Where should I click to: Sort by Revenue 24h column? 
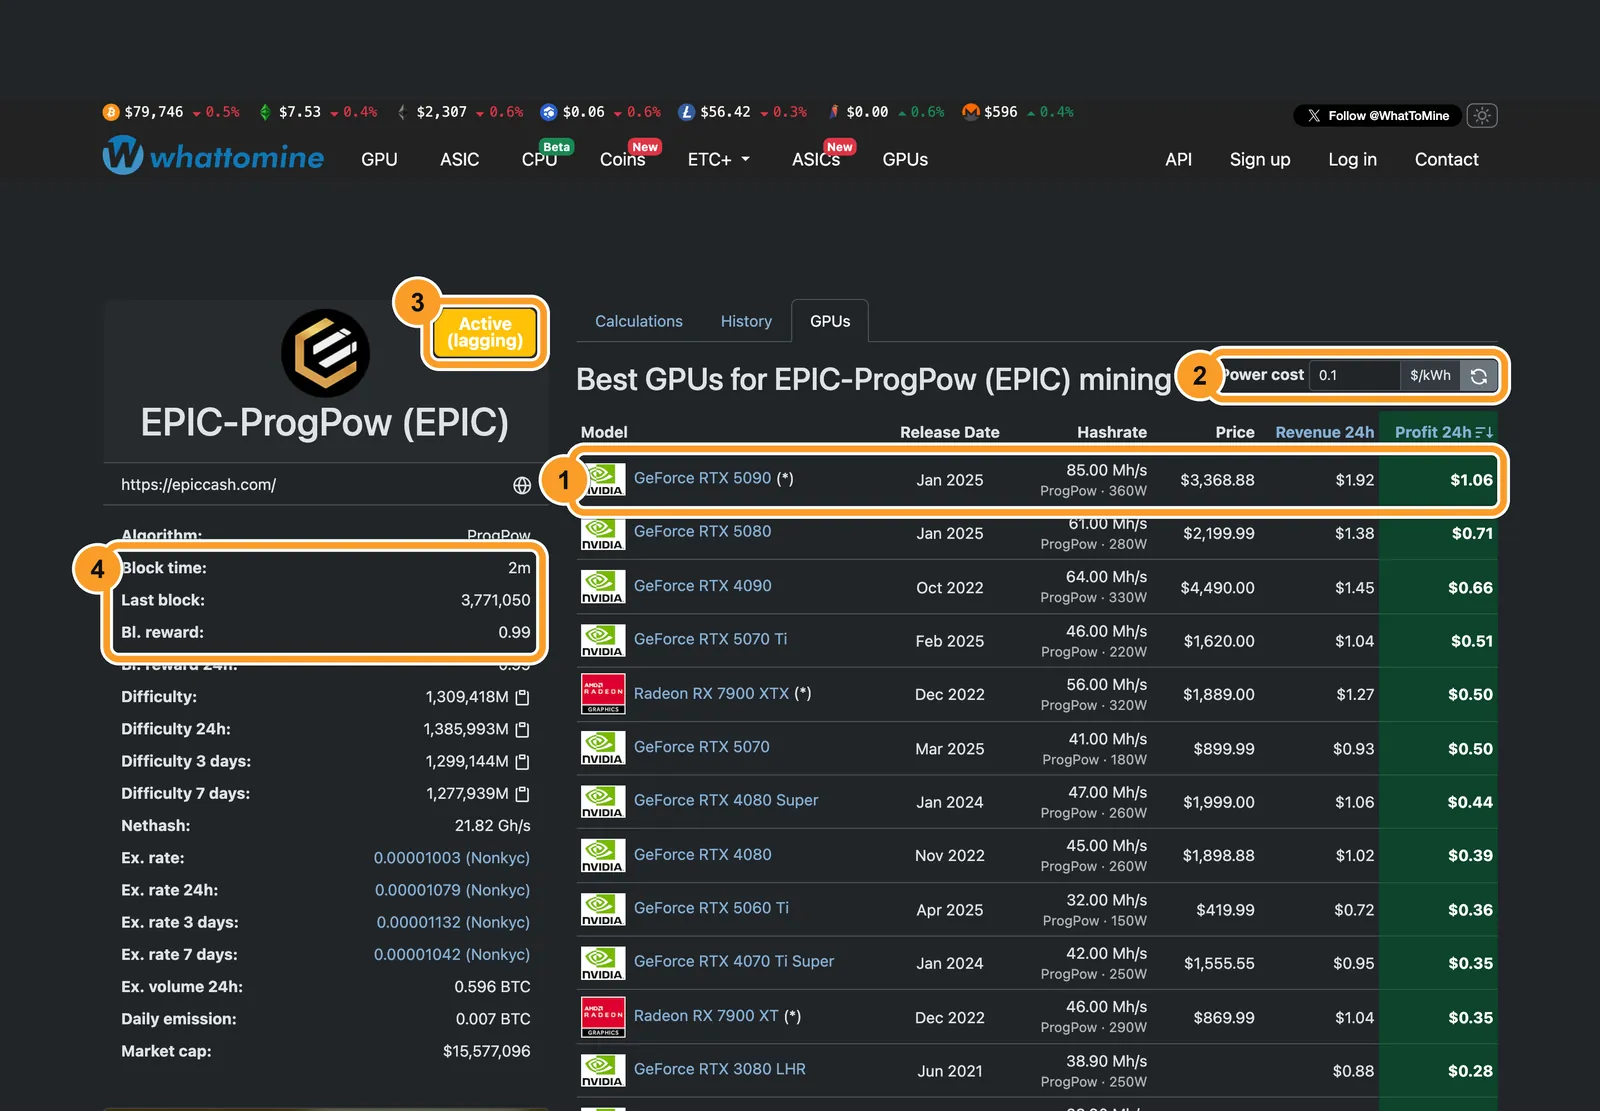point(1324,432)
